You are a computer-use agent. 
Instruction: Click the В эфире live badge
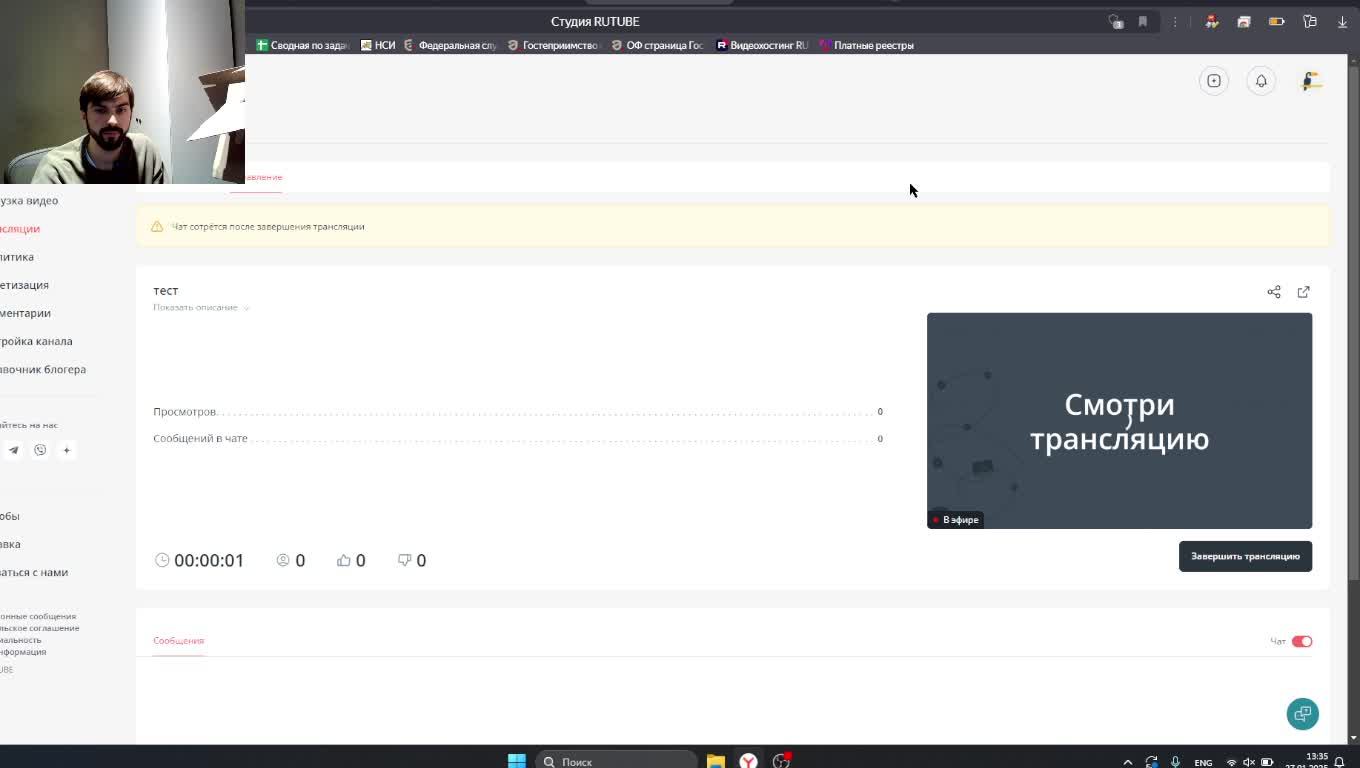[x=956, y=520]
